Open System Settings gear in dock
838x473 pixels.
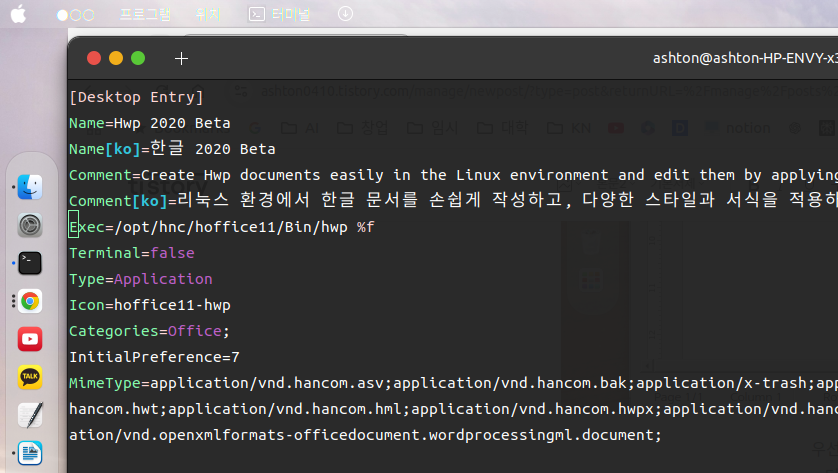(30, 225)
